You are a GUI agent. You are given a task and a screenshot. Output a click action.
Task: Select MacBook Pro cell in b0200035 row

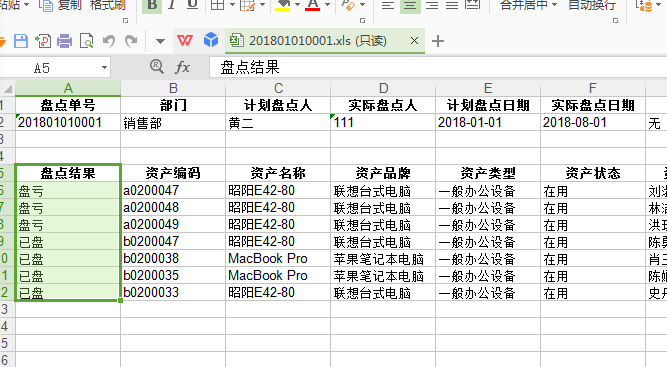tap(278, 276)
